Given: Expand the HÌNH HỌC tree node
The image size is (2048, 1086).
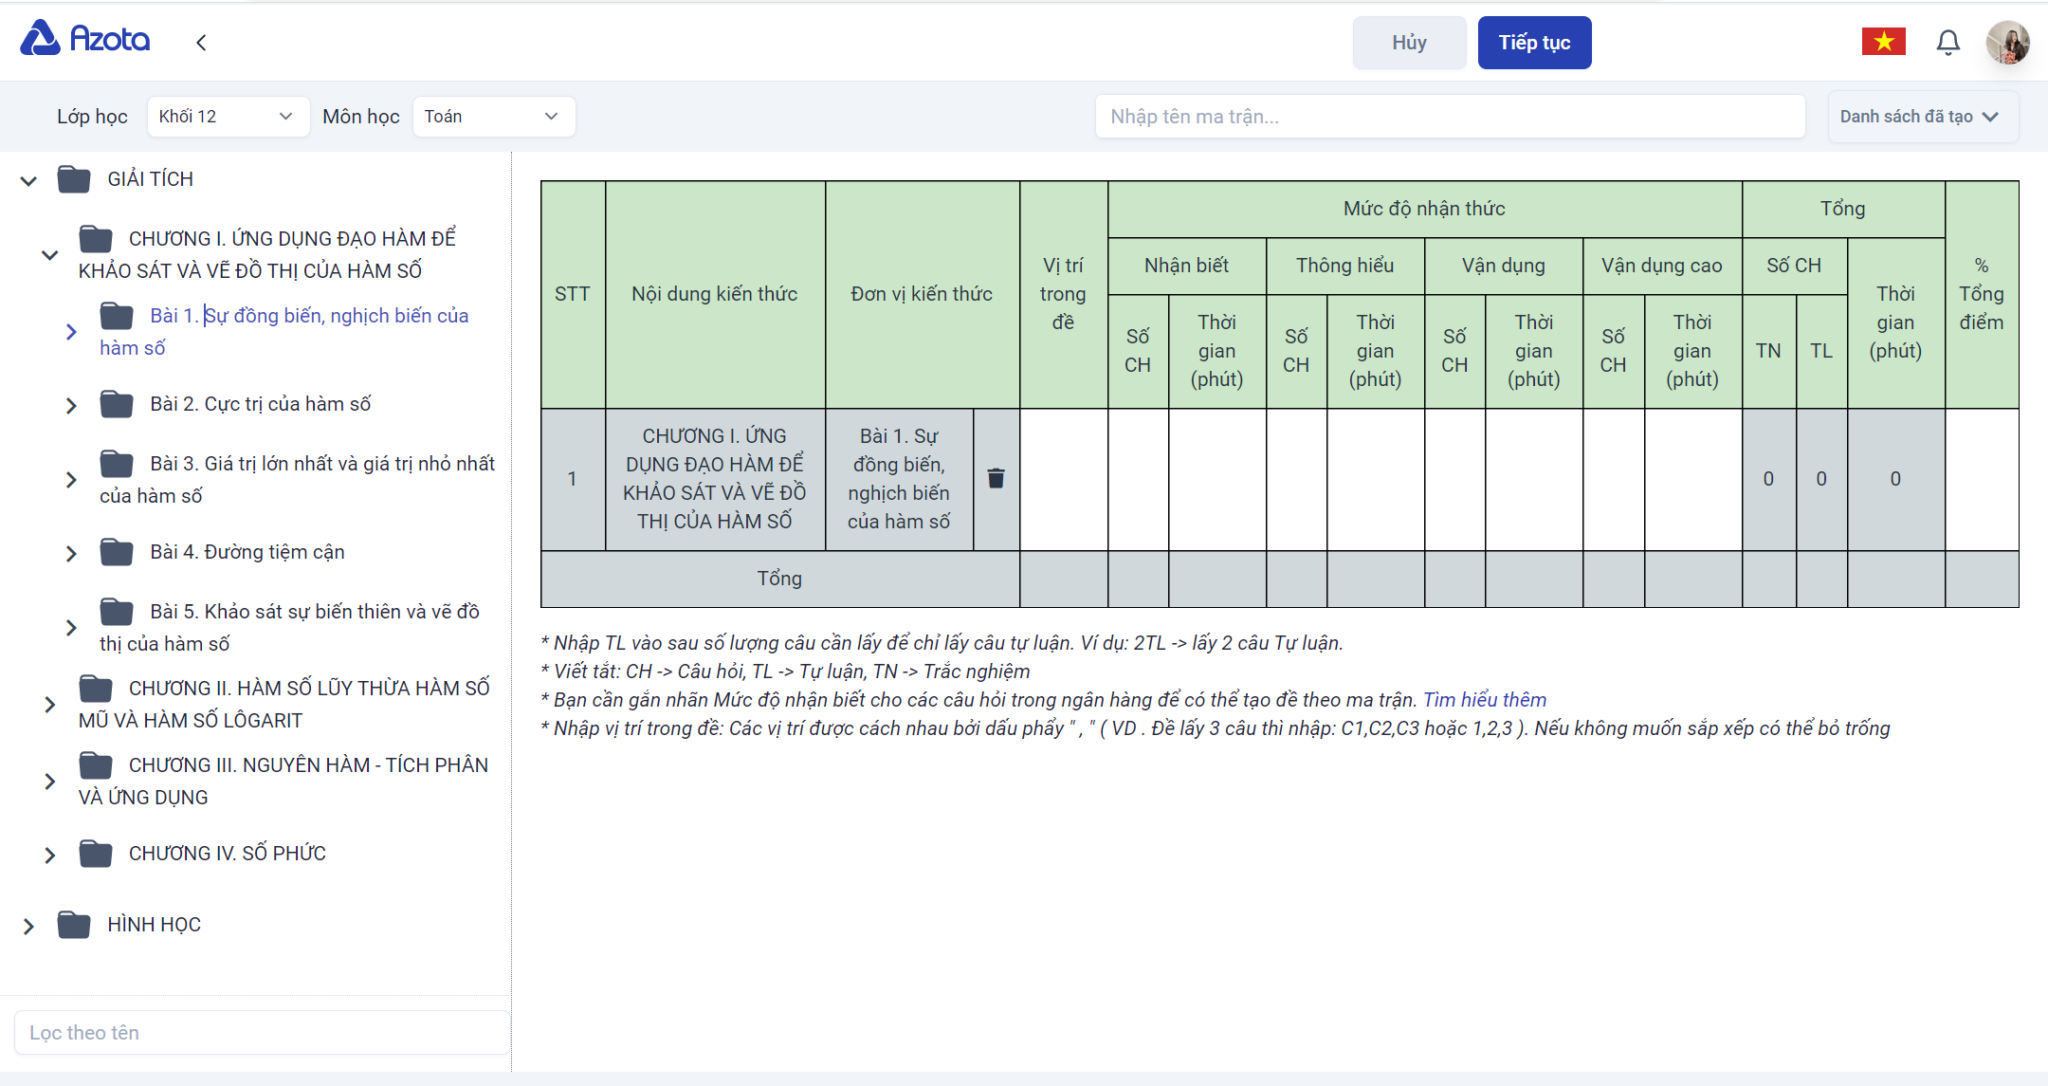Looking at the screenshot, I should [x=29, y=926].
